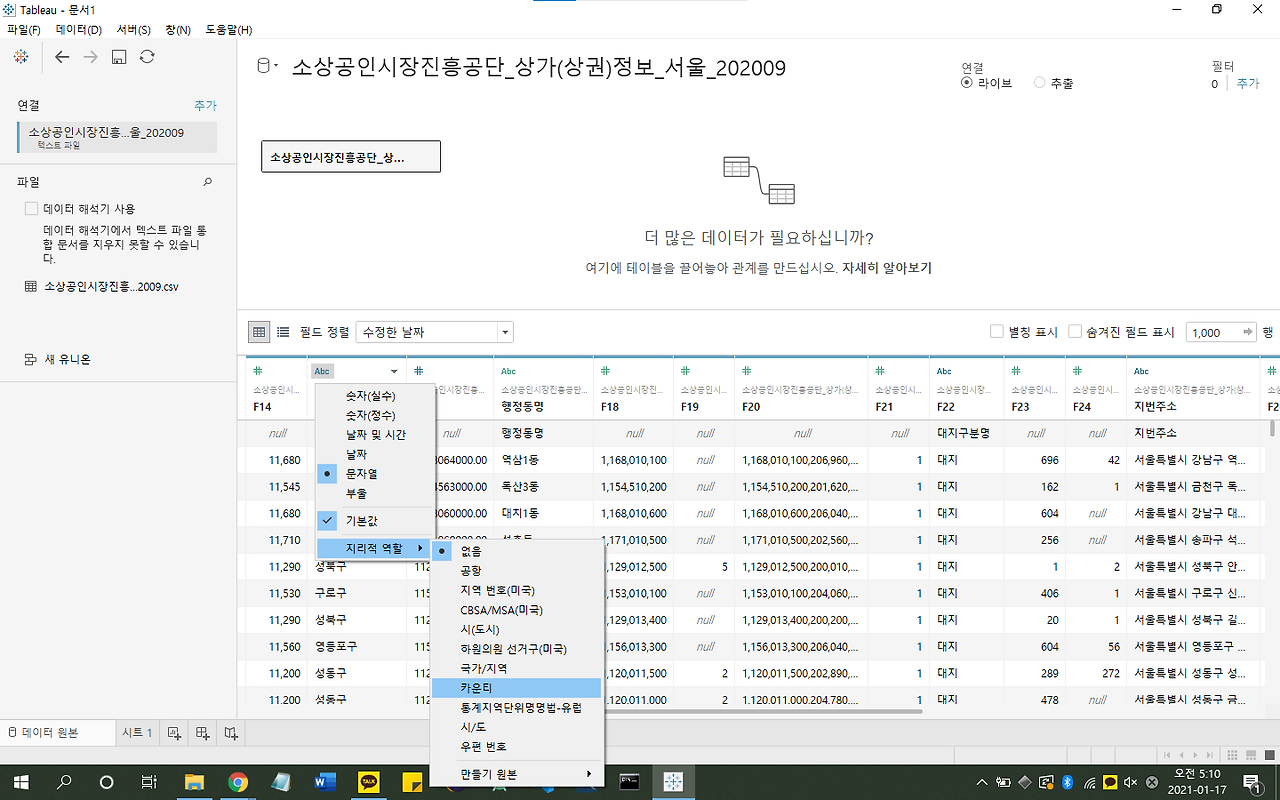The image size is (1280, 800).
Task: Open the Windows Start menu
Action: (20, 782)
